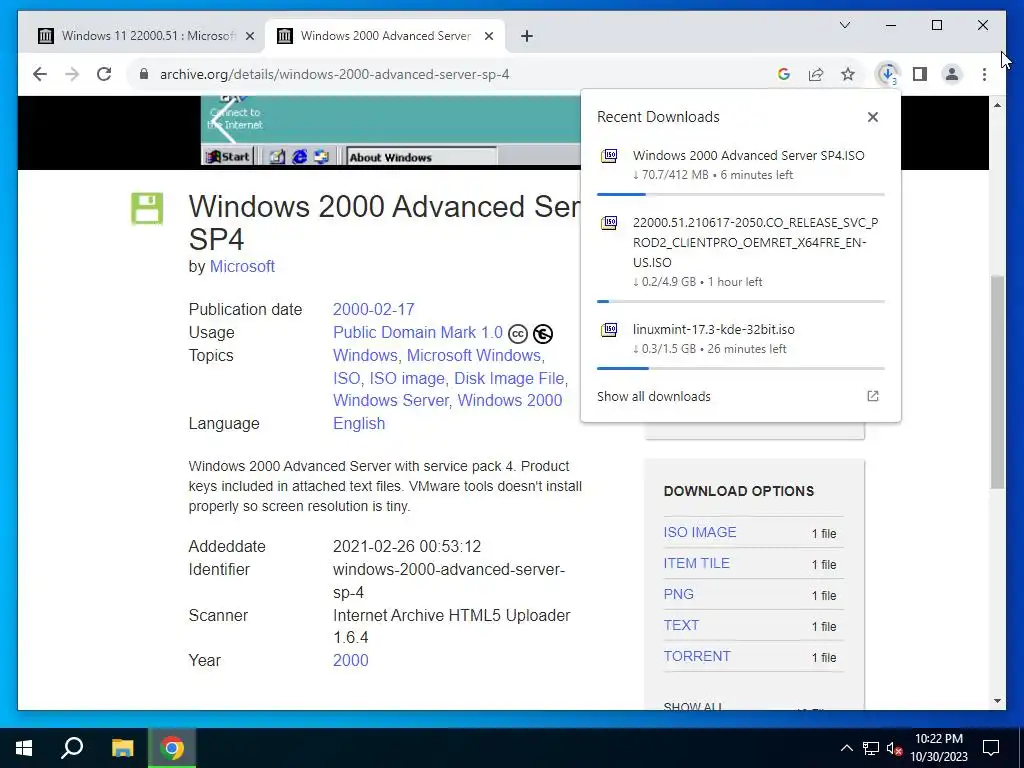This screenshot has height=768, width=1024.
Task: Open the Chrome side panel
Action: pos(920,74)
